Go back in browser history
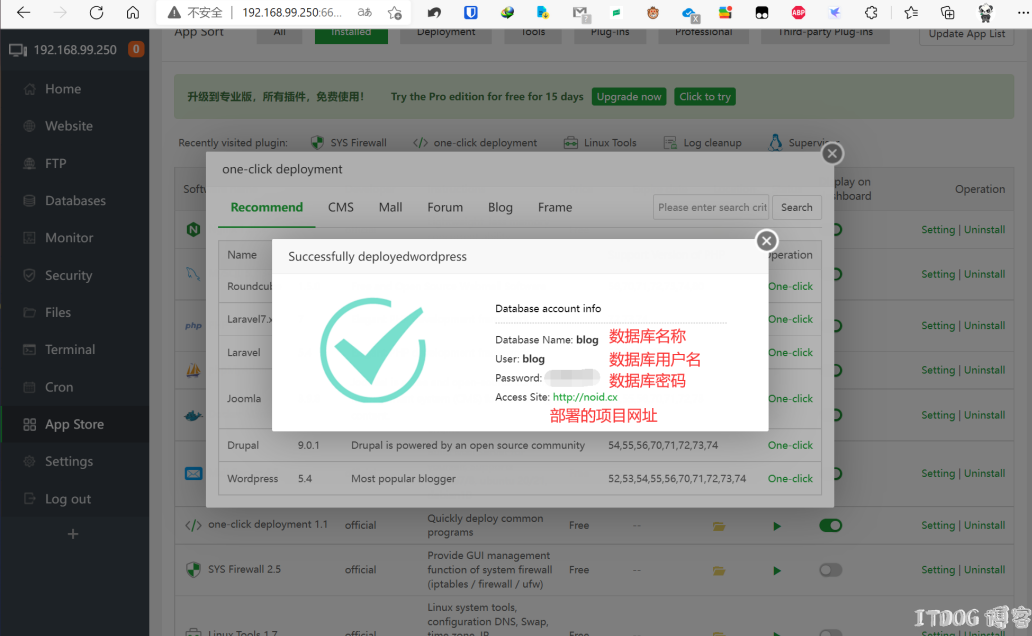The height and width of the screenshot is (636, 1032). pyautogui.click(x=24, y=13)
